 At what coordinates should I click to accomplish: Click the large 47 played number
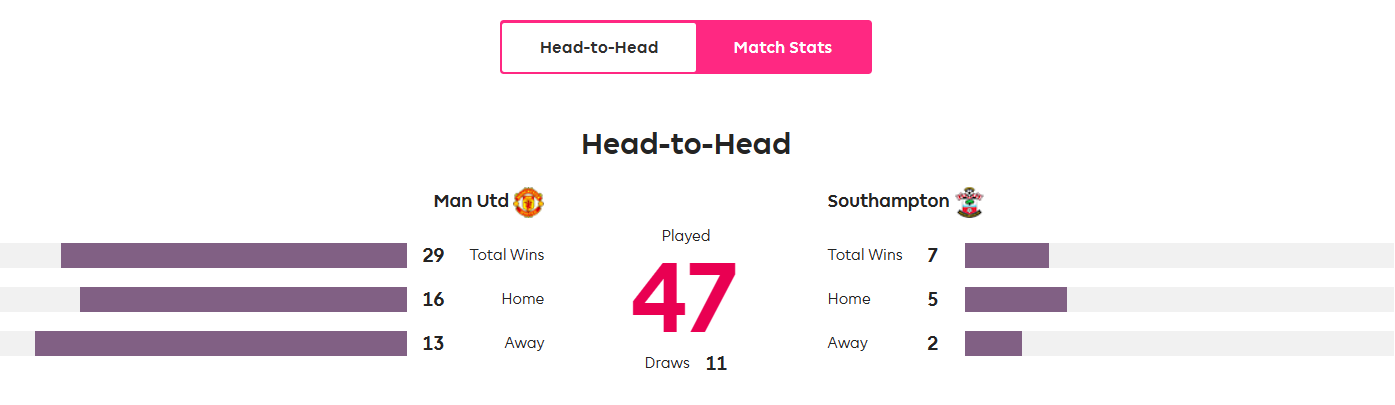coord(685,299)
